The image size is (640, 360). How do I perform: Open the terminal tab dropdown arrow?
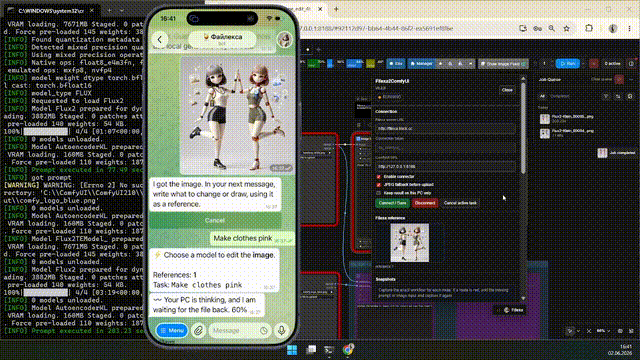click(122, 11)
